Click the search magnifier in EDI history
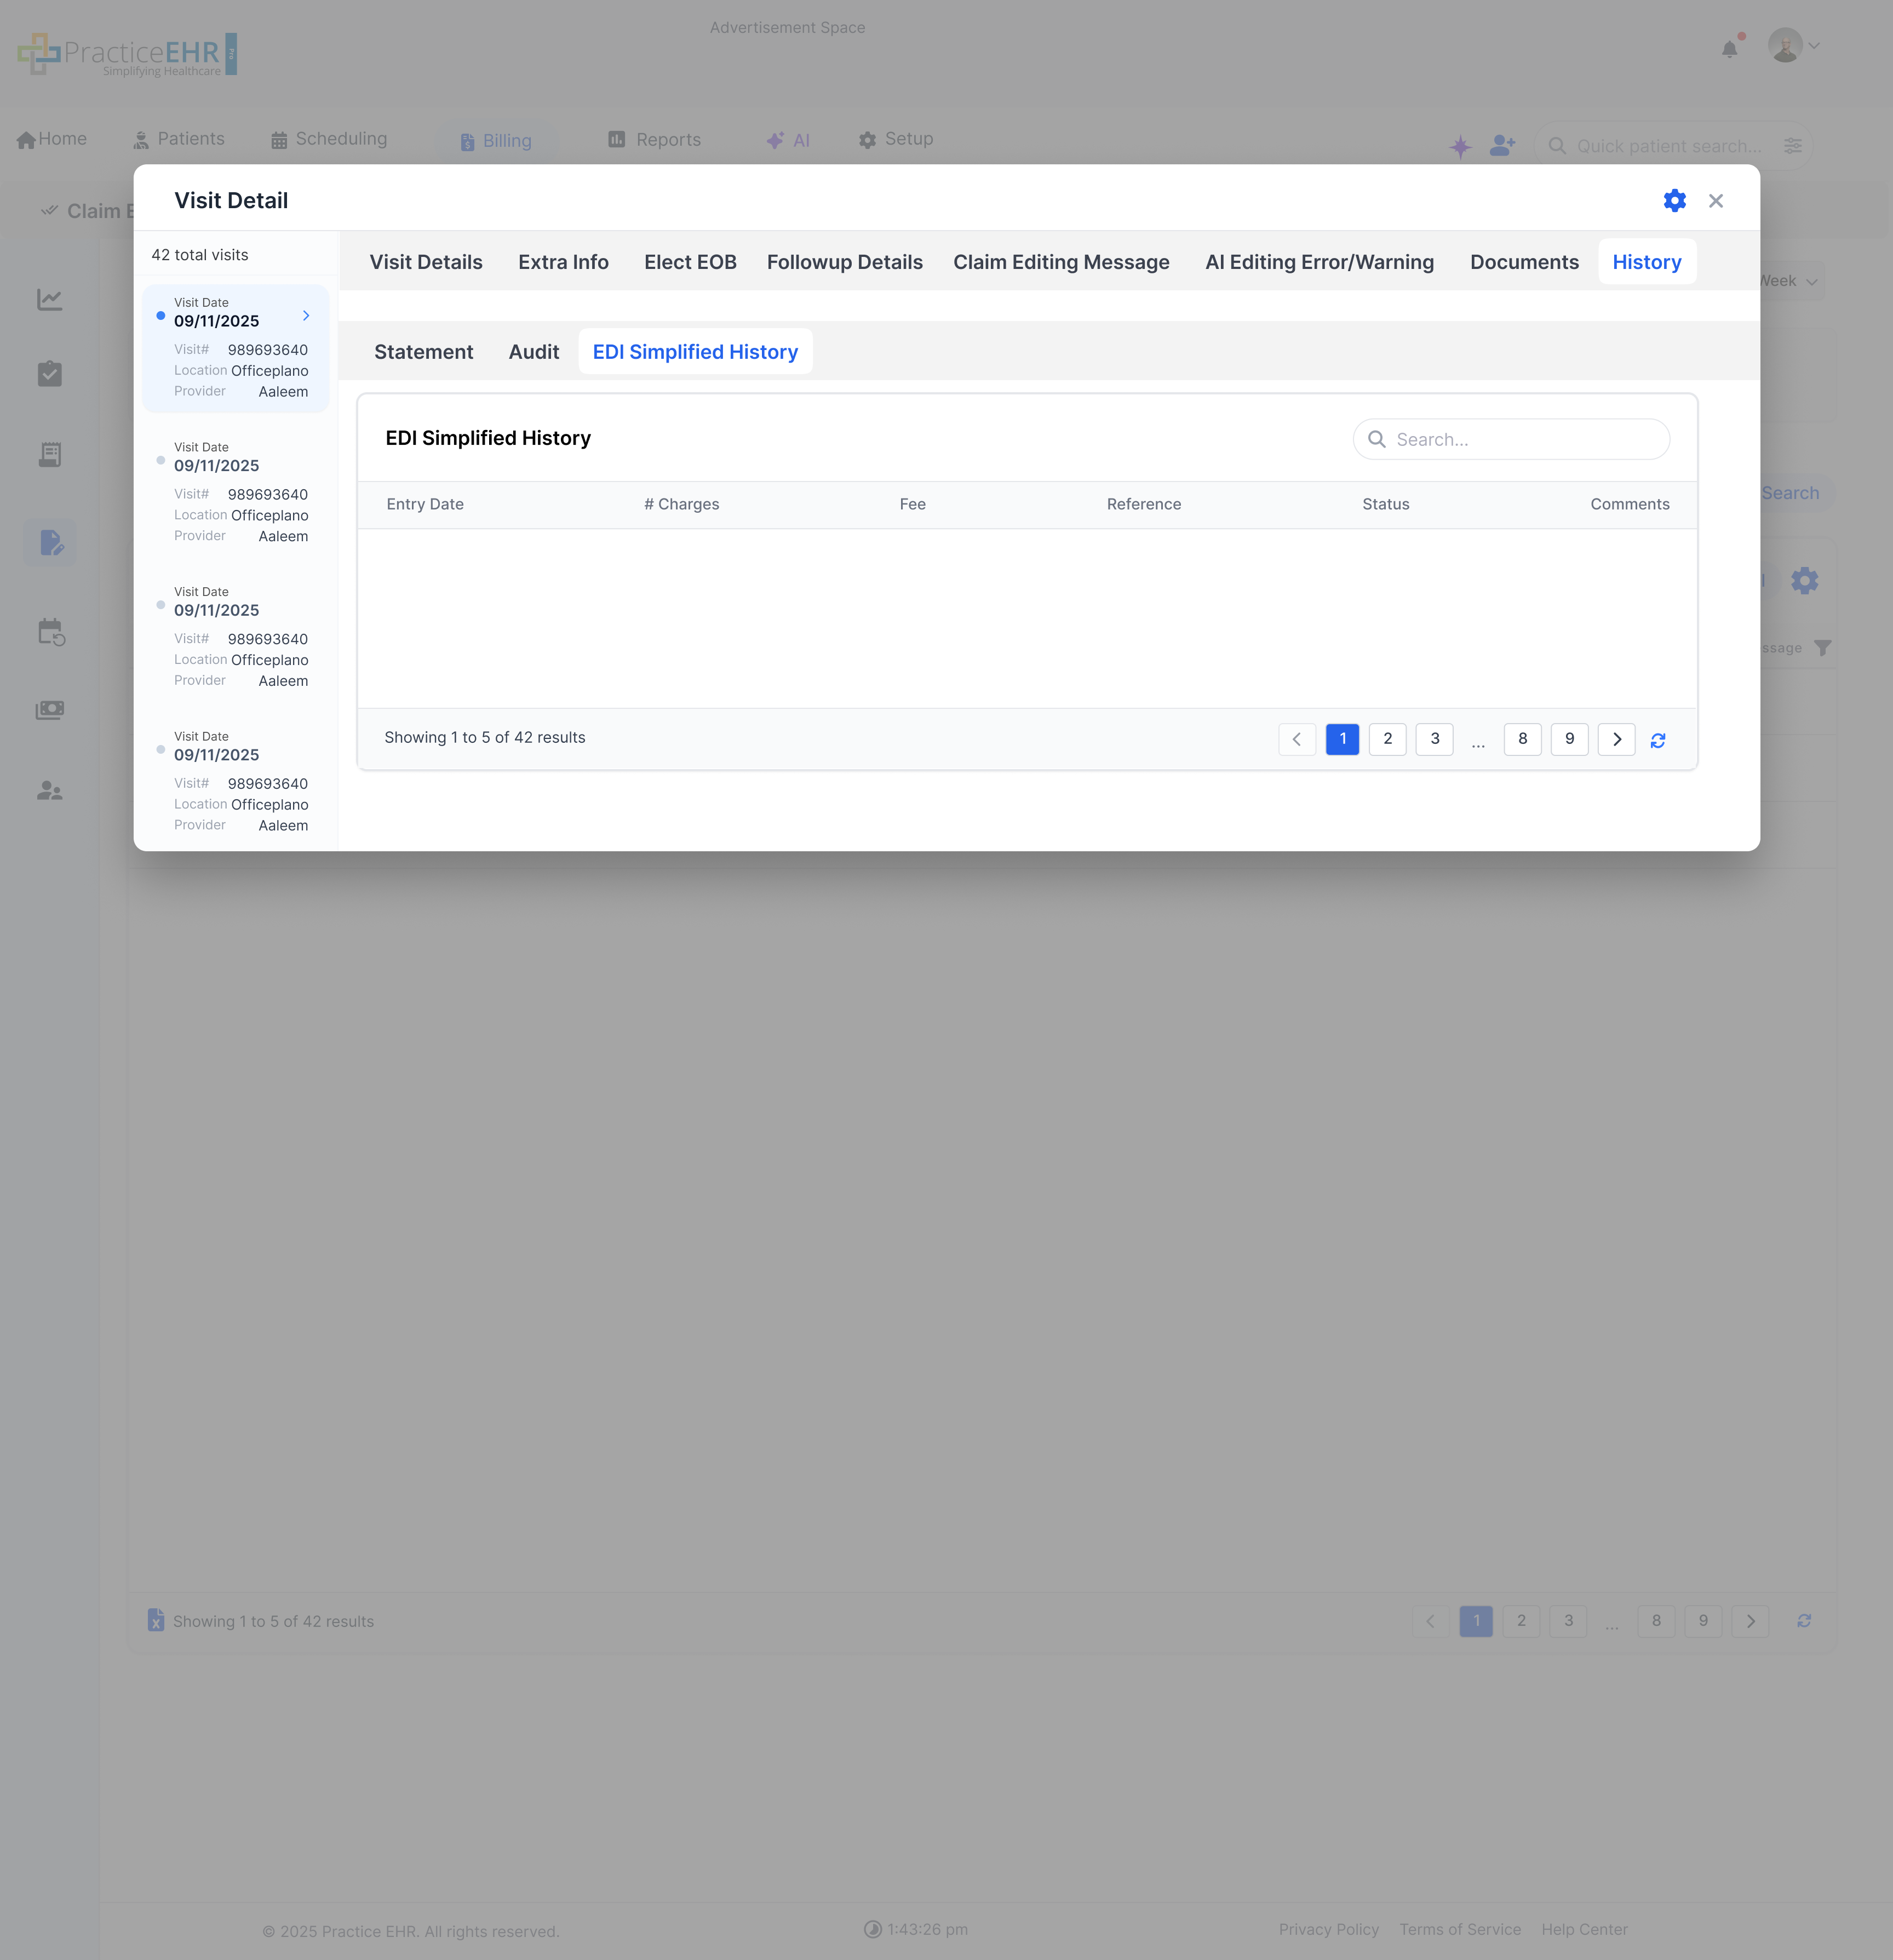 [x=1376, y=439]
